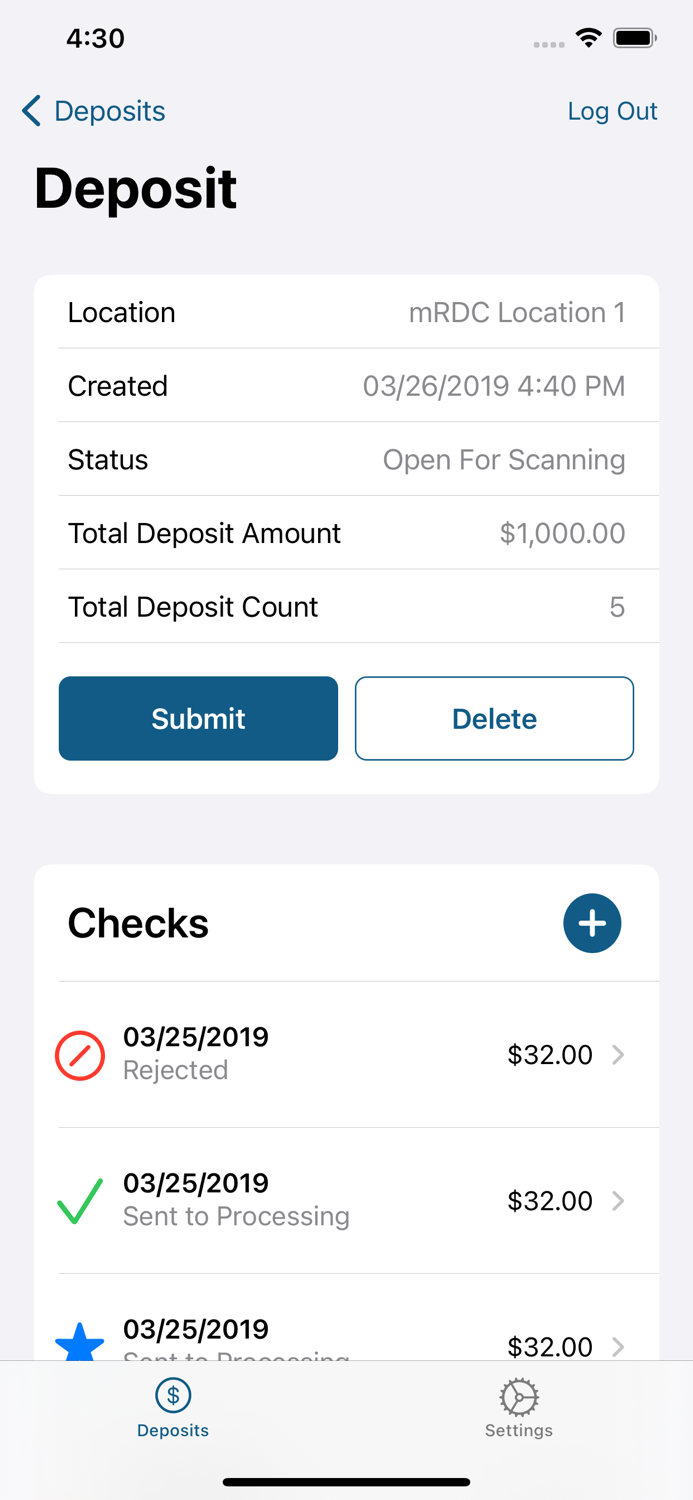Viewport: 693px width, 1500px height.
Task: Tap the add check plus icon
Action: 592,923
